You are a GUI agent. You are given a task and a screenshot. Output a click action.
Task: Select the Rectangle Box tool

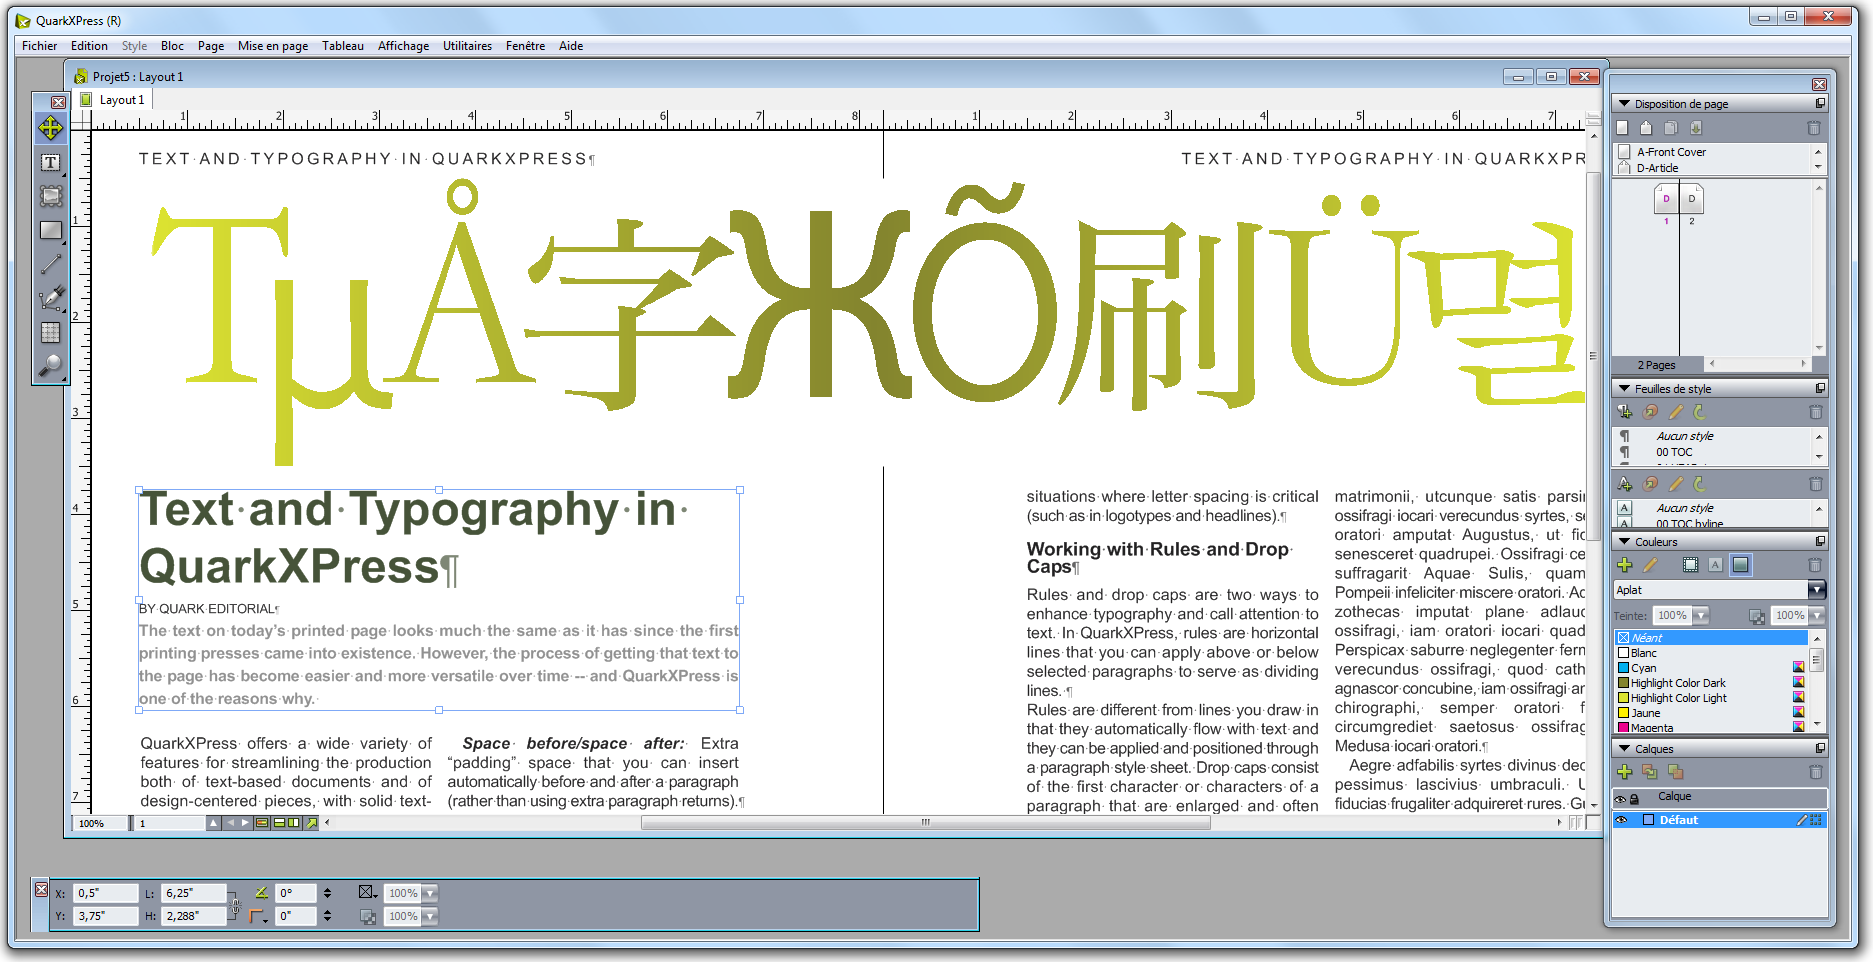(51, 230)
